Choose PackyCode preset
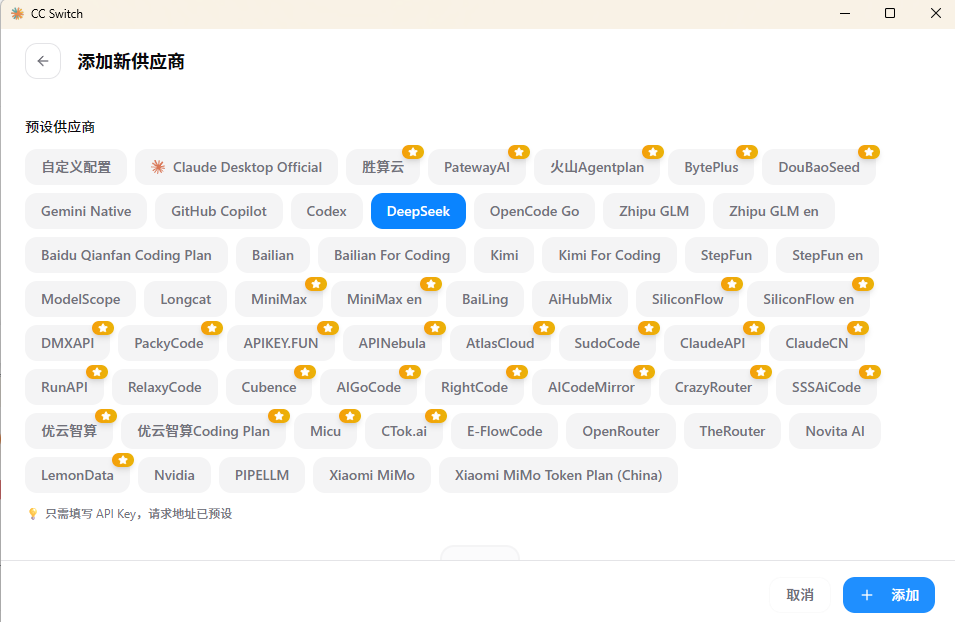This screenshot has height=622, width=955. [x=169, y=343]
